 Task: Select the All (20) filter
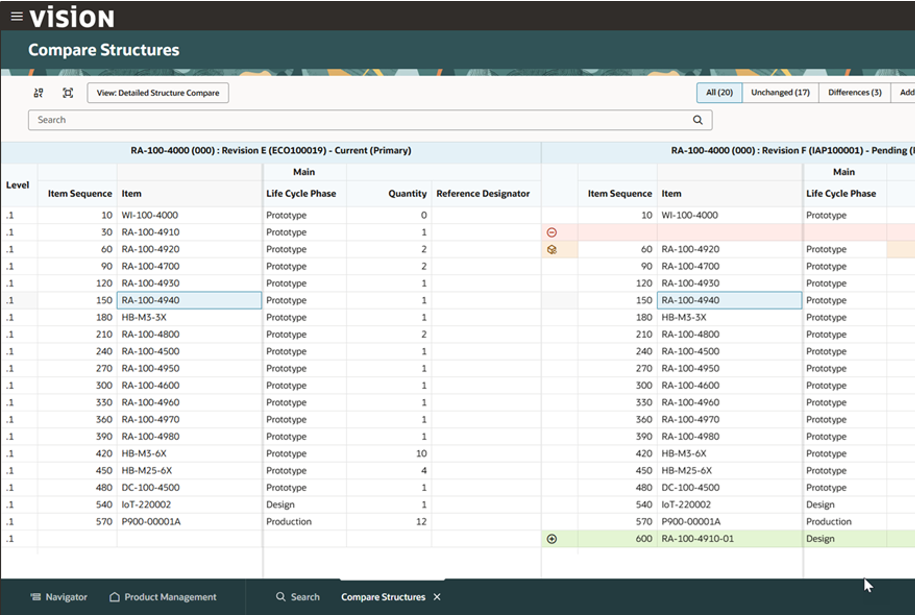point(719,93)
